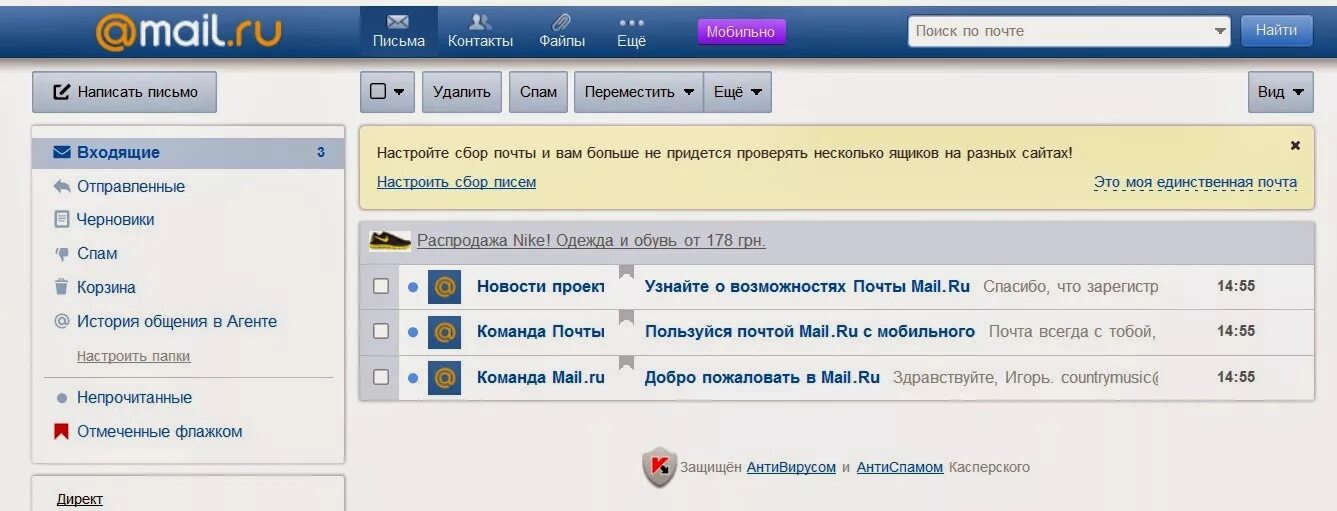
Task: Click sender avatar of Команда Mail.ru message
Action: coord(444,378)
